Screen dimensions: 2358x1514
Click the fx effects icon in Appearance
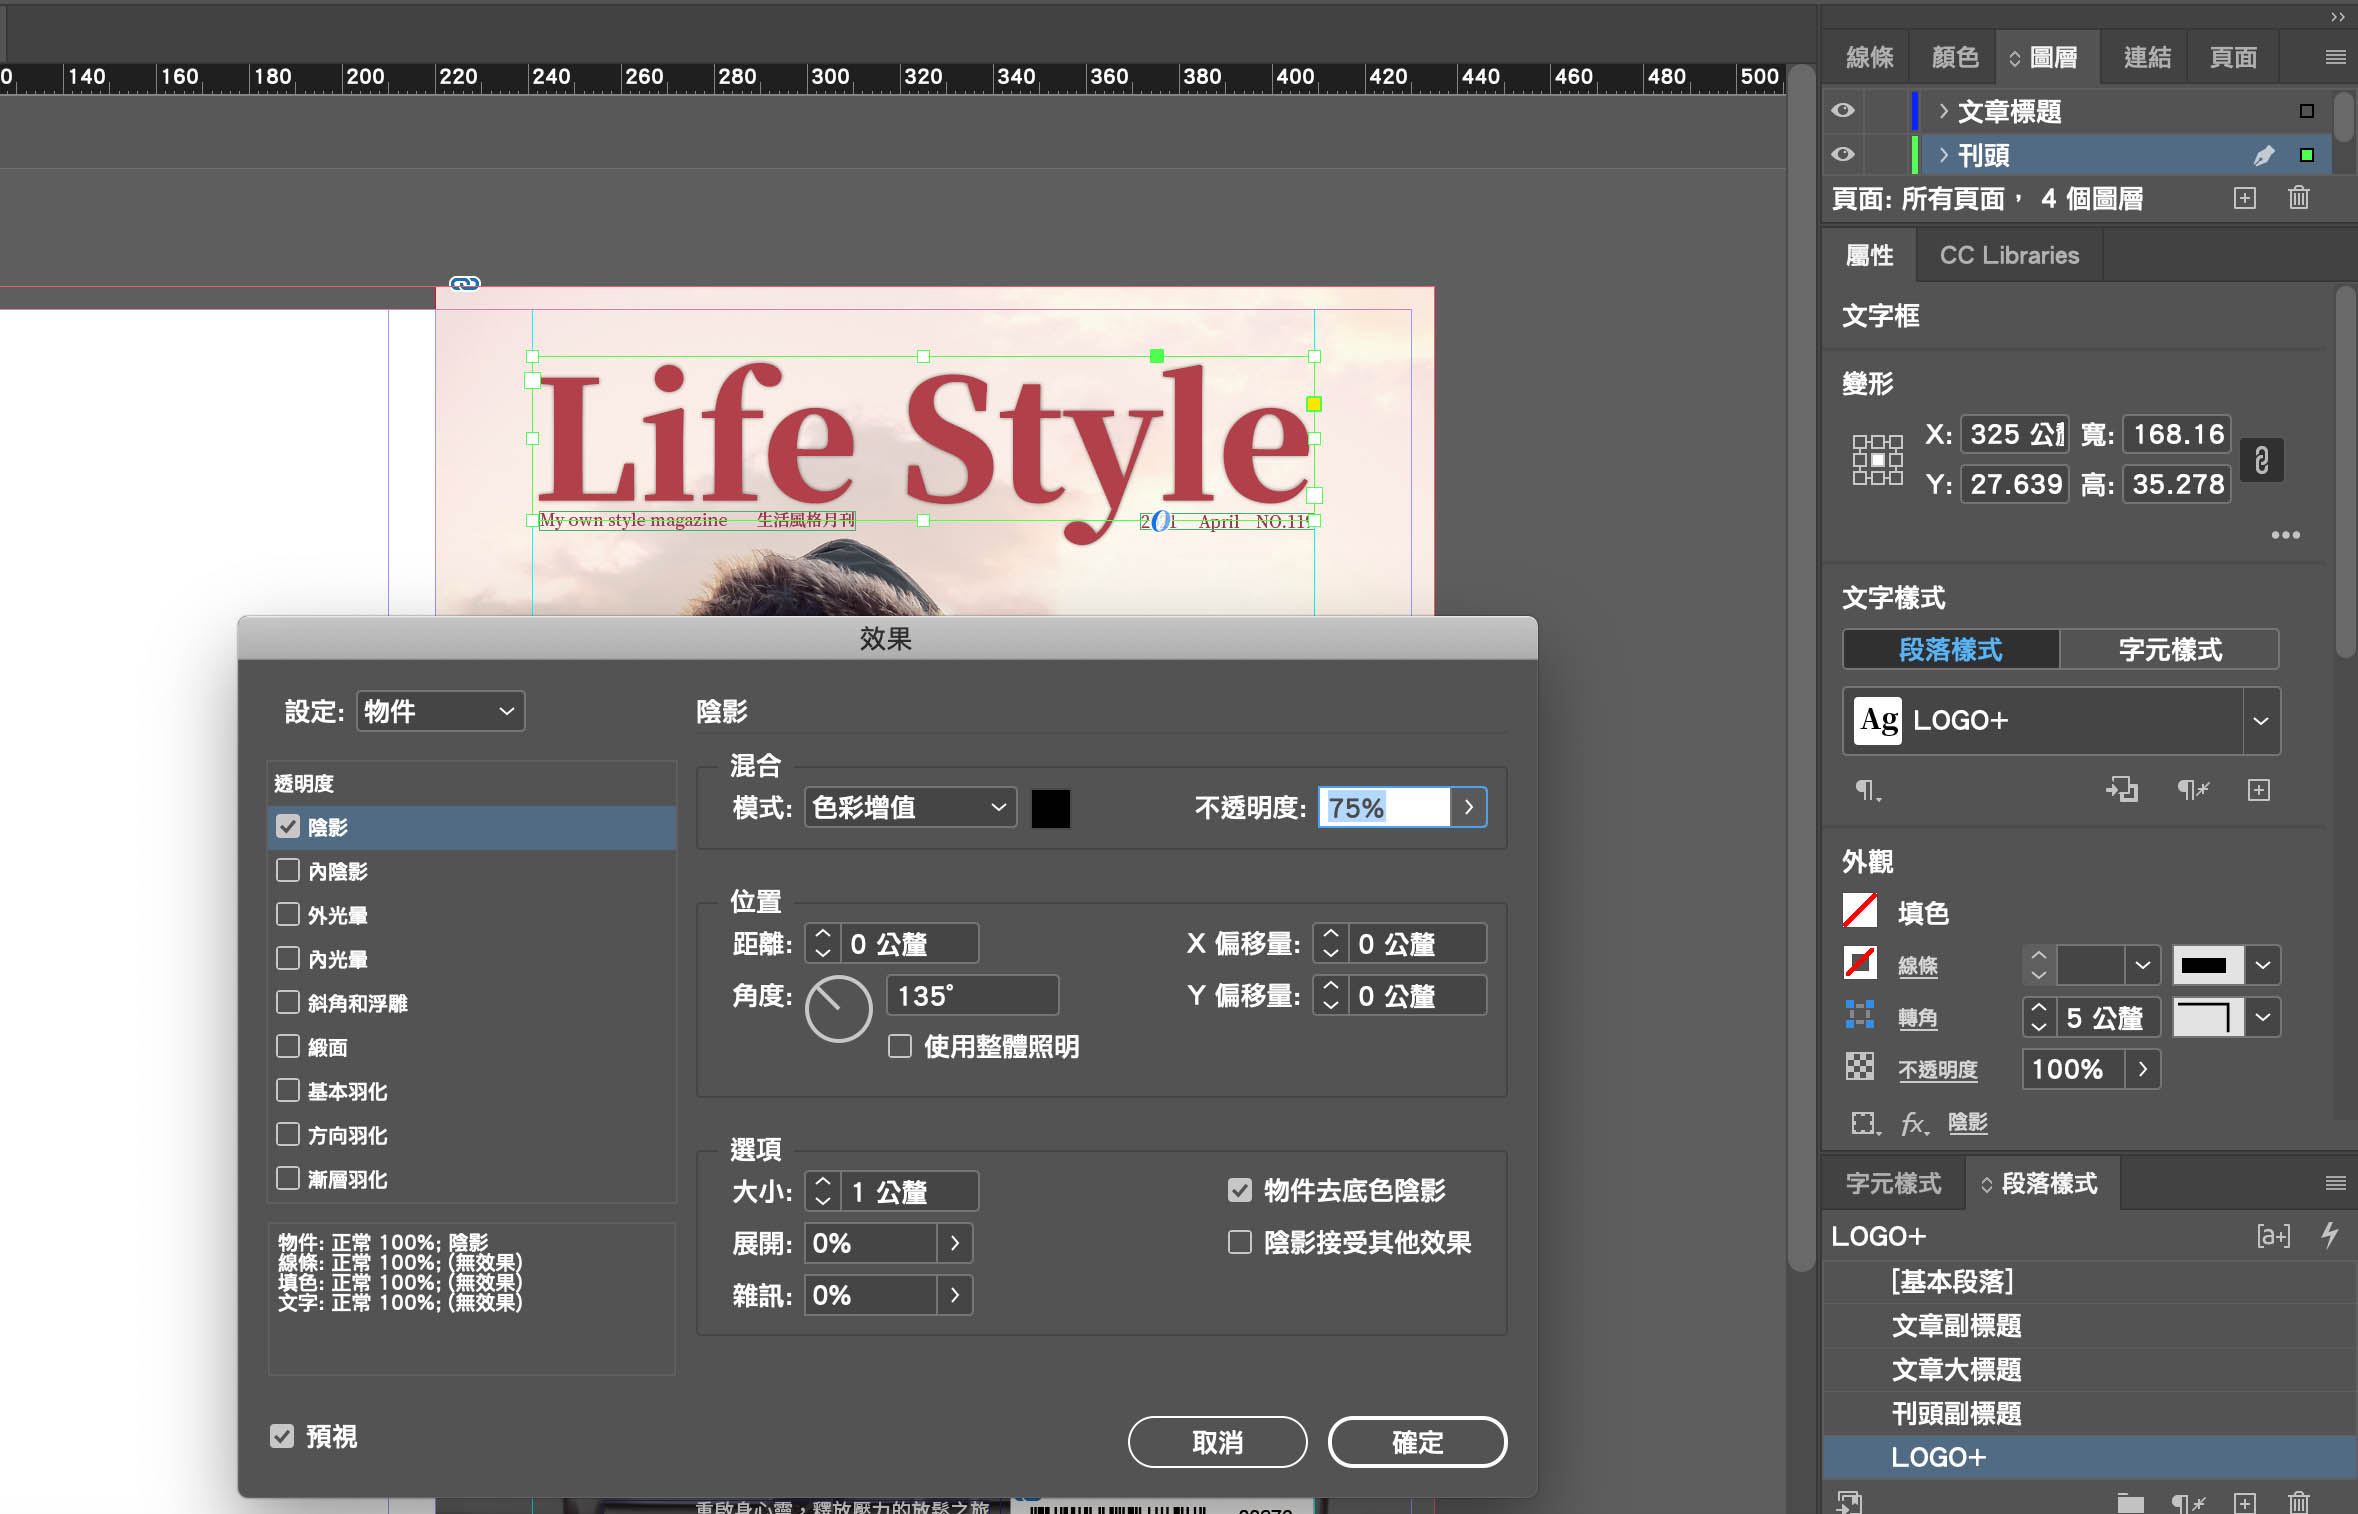(1912, 1123)
